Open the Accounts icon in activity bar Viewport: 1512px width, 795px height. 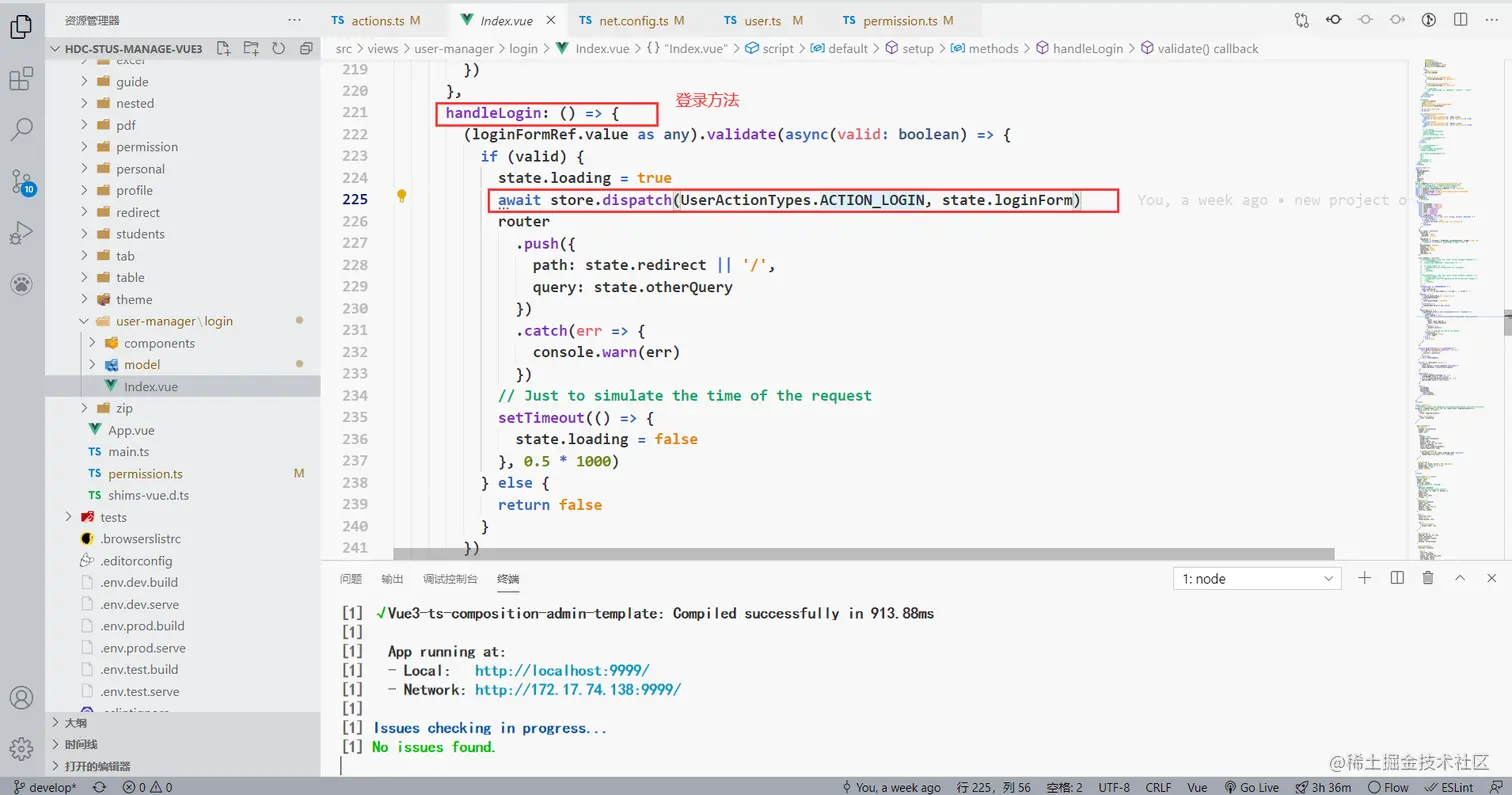21,698
